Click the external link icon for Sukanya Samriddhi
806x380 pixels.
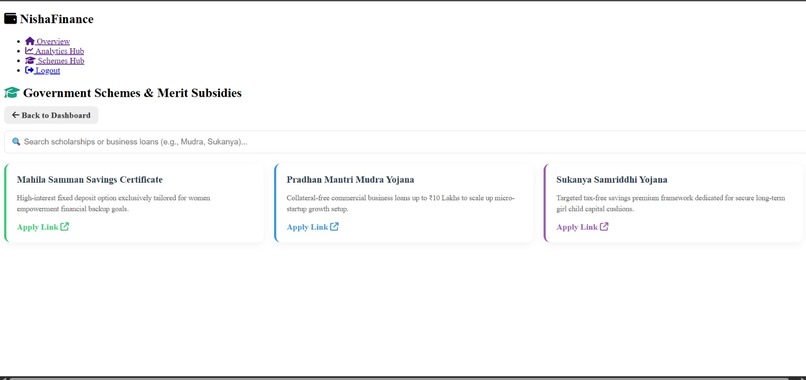[604, 226]
